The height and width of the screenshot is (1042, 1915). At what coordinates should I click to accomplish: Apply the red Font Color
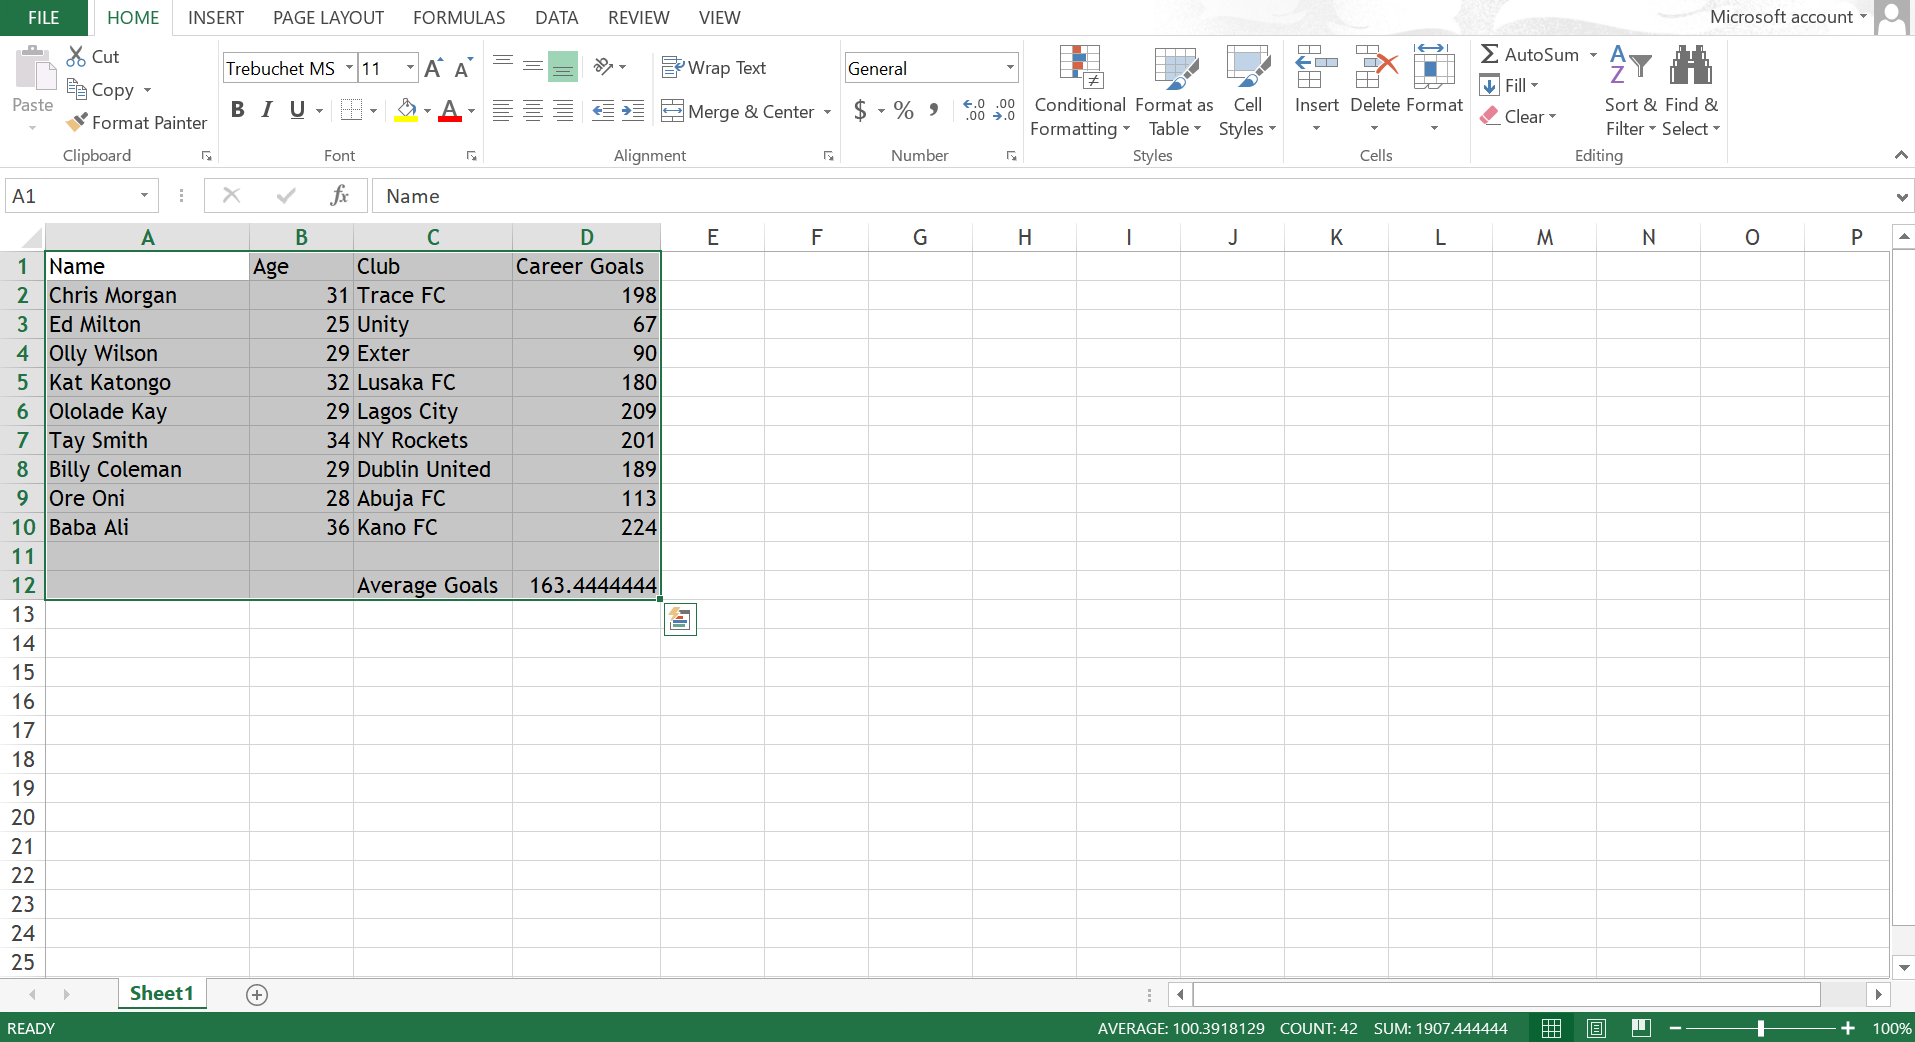(450, 111)
